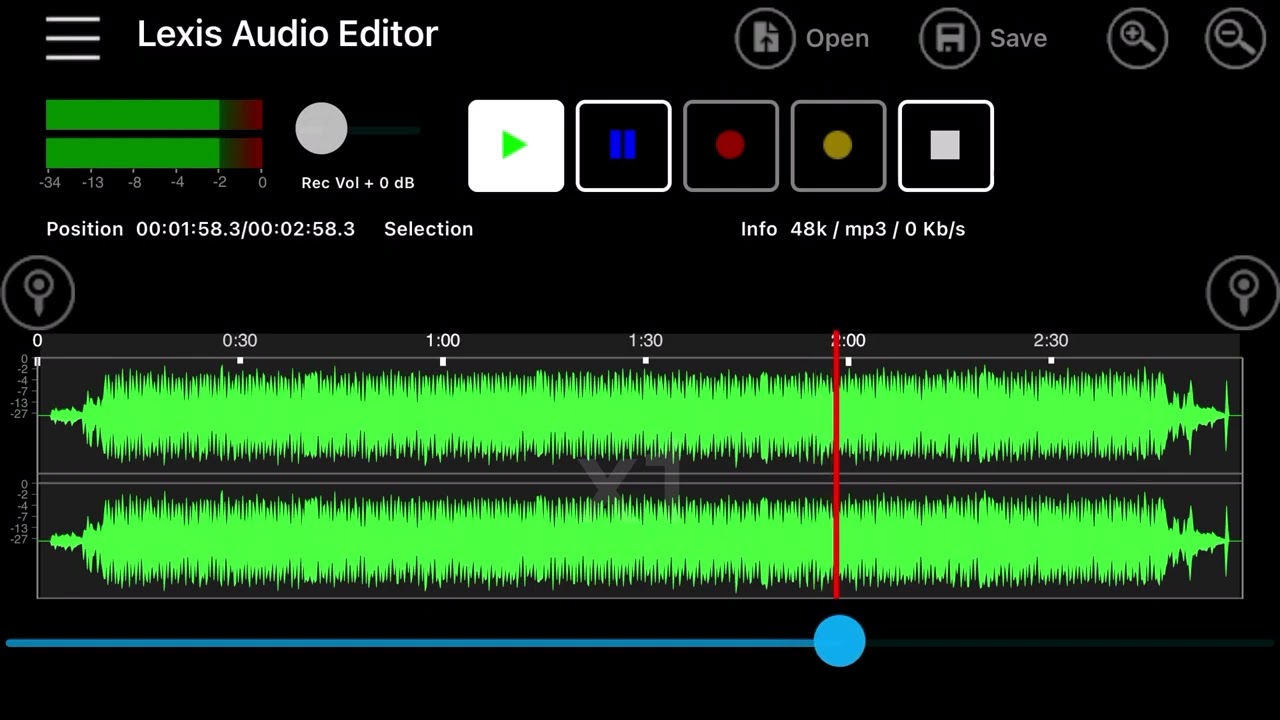Click the Lexis Audio Editor title
The height and width of the screenshot is (720, 1280).
tap(287, 34)
